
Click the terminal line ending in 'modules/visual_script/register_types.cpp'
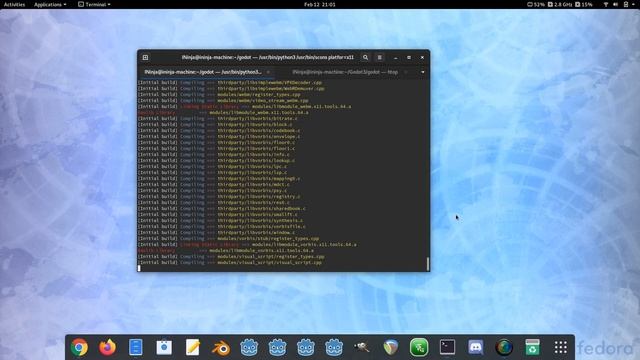[231, 256]
